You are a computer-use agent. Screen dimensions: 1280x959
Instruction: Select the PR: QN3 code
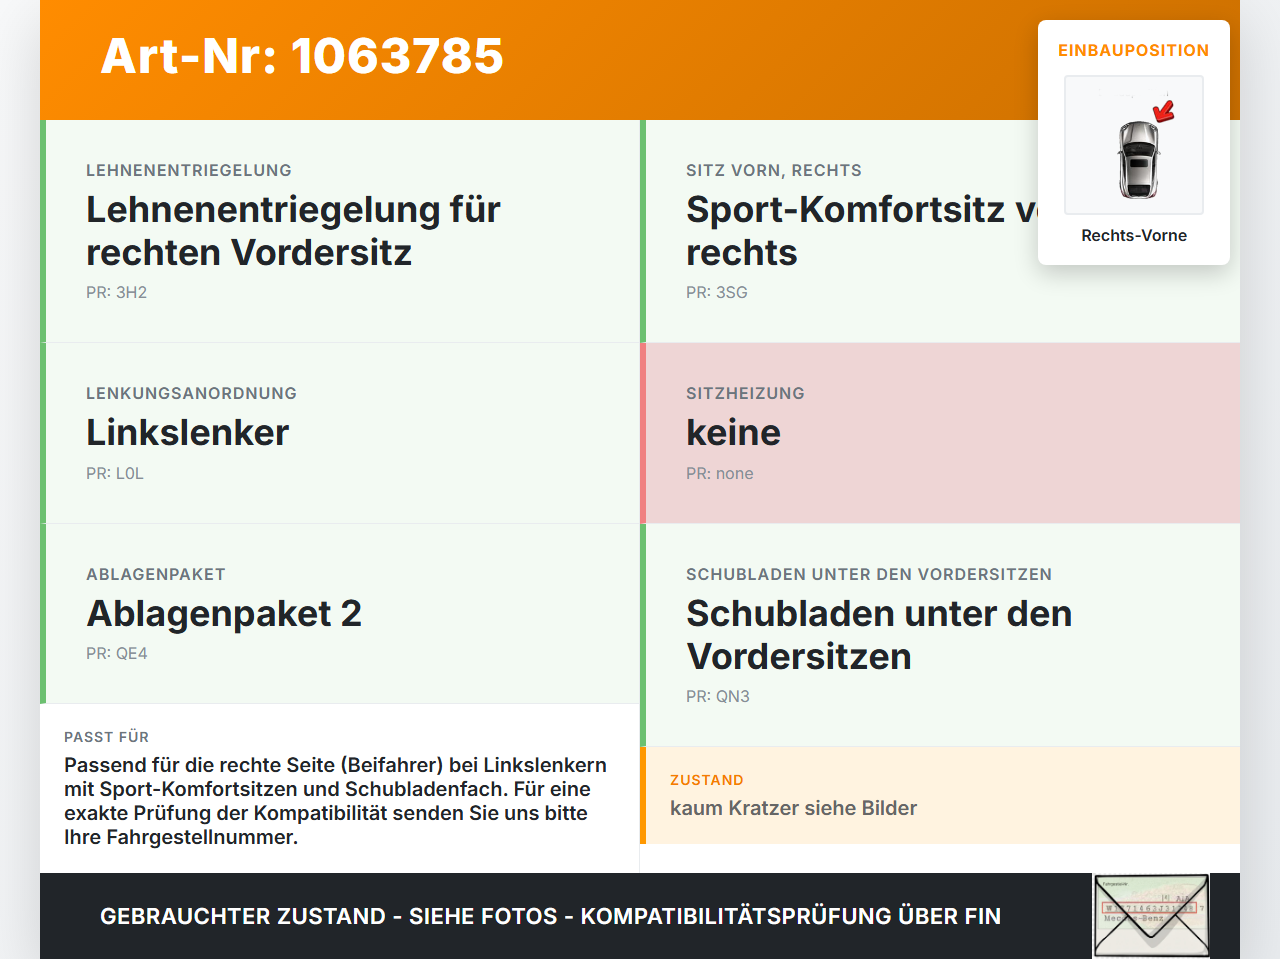[718, 696]
